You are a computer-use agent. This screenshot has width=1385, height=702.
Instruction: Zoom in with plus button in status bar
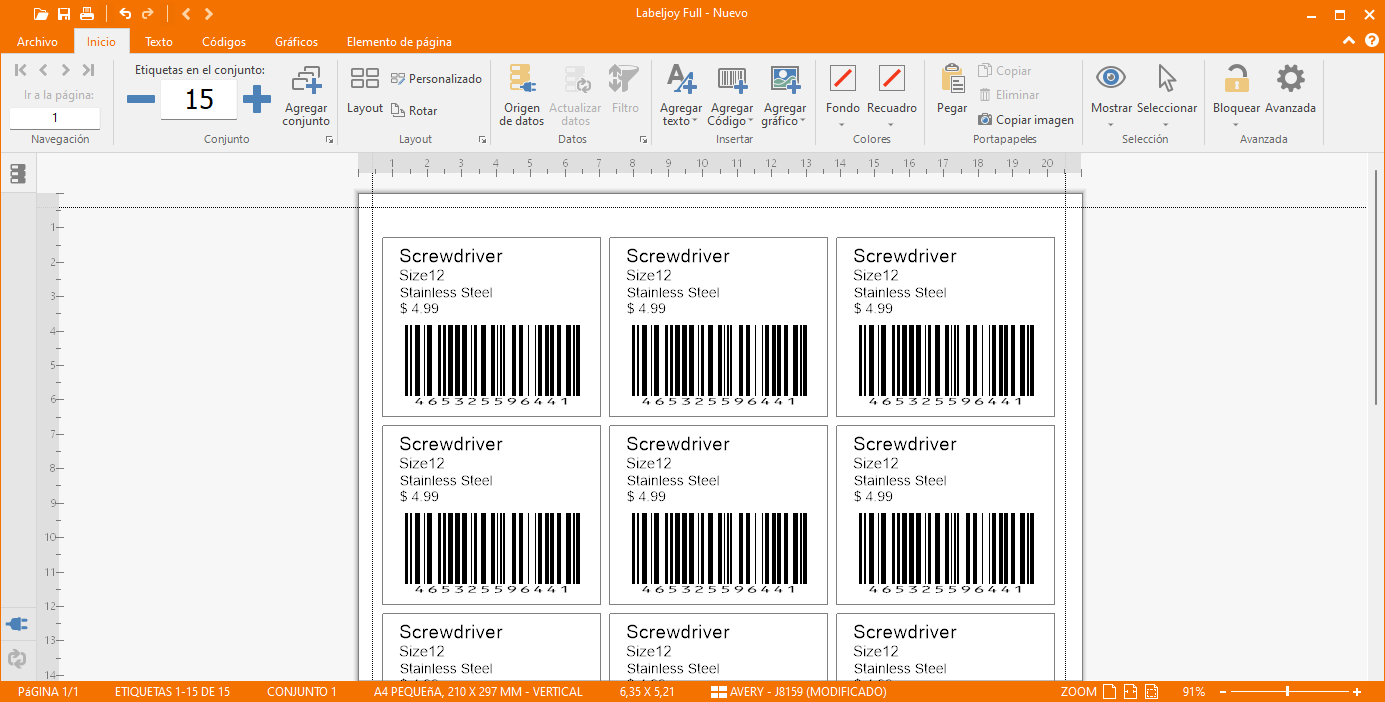click(x=1357, y=692)
